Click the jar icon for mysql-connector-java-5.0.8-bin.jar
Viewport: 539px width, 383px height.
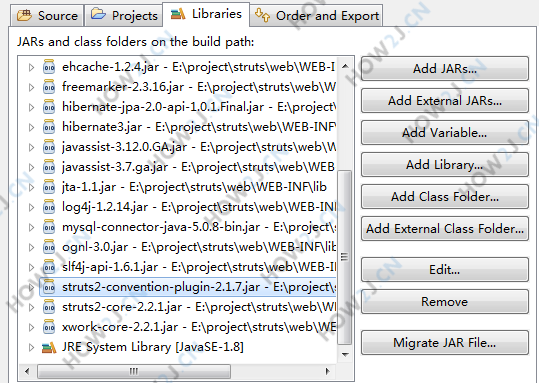click(49, 227)
